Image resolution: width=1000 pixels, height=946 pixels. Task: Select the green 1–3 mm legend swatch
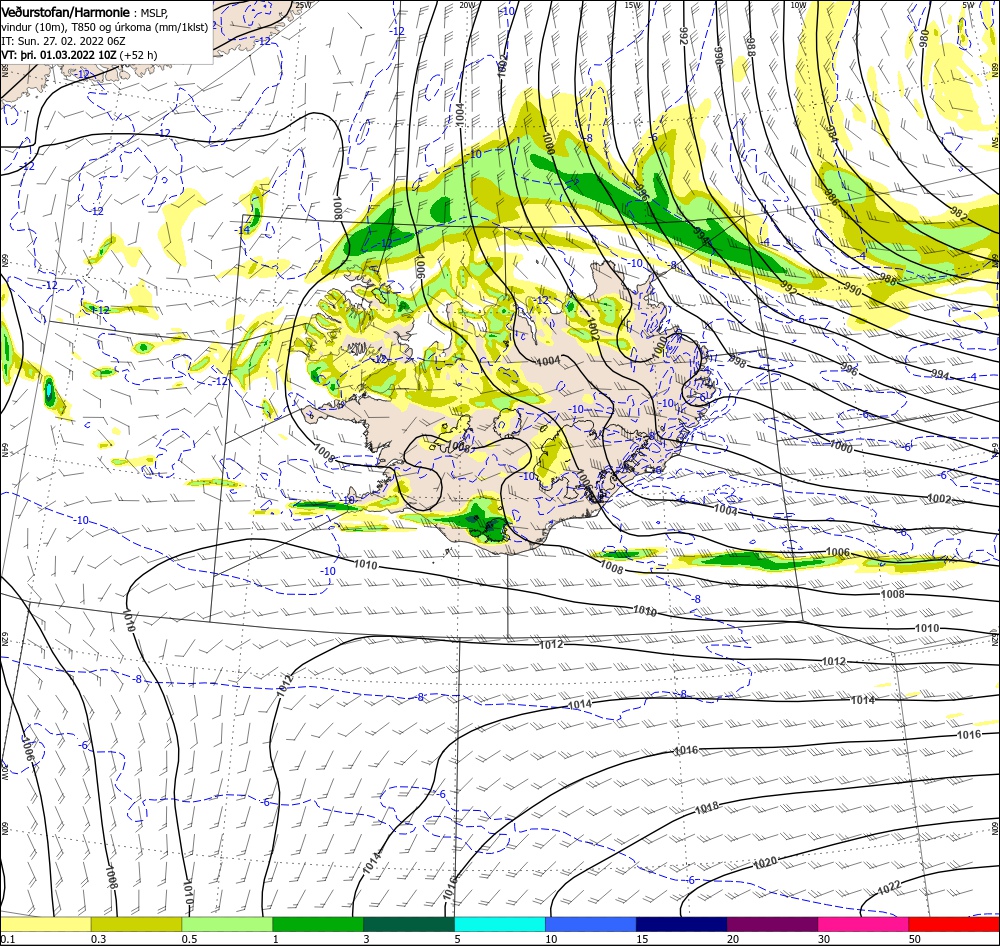(318, 924)
